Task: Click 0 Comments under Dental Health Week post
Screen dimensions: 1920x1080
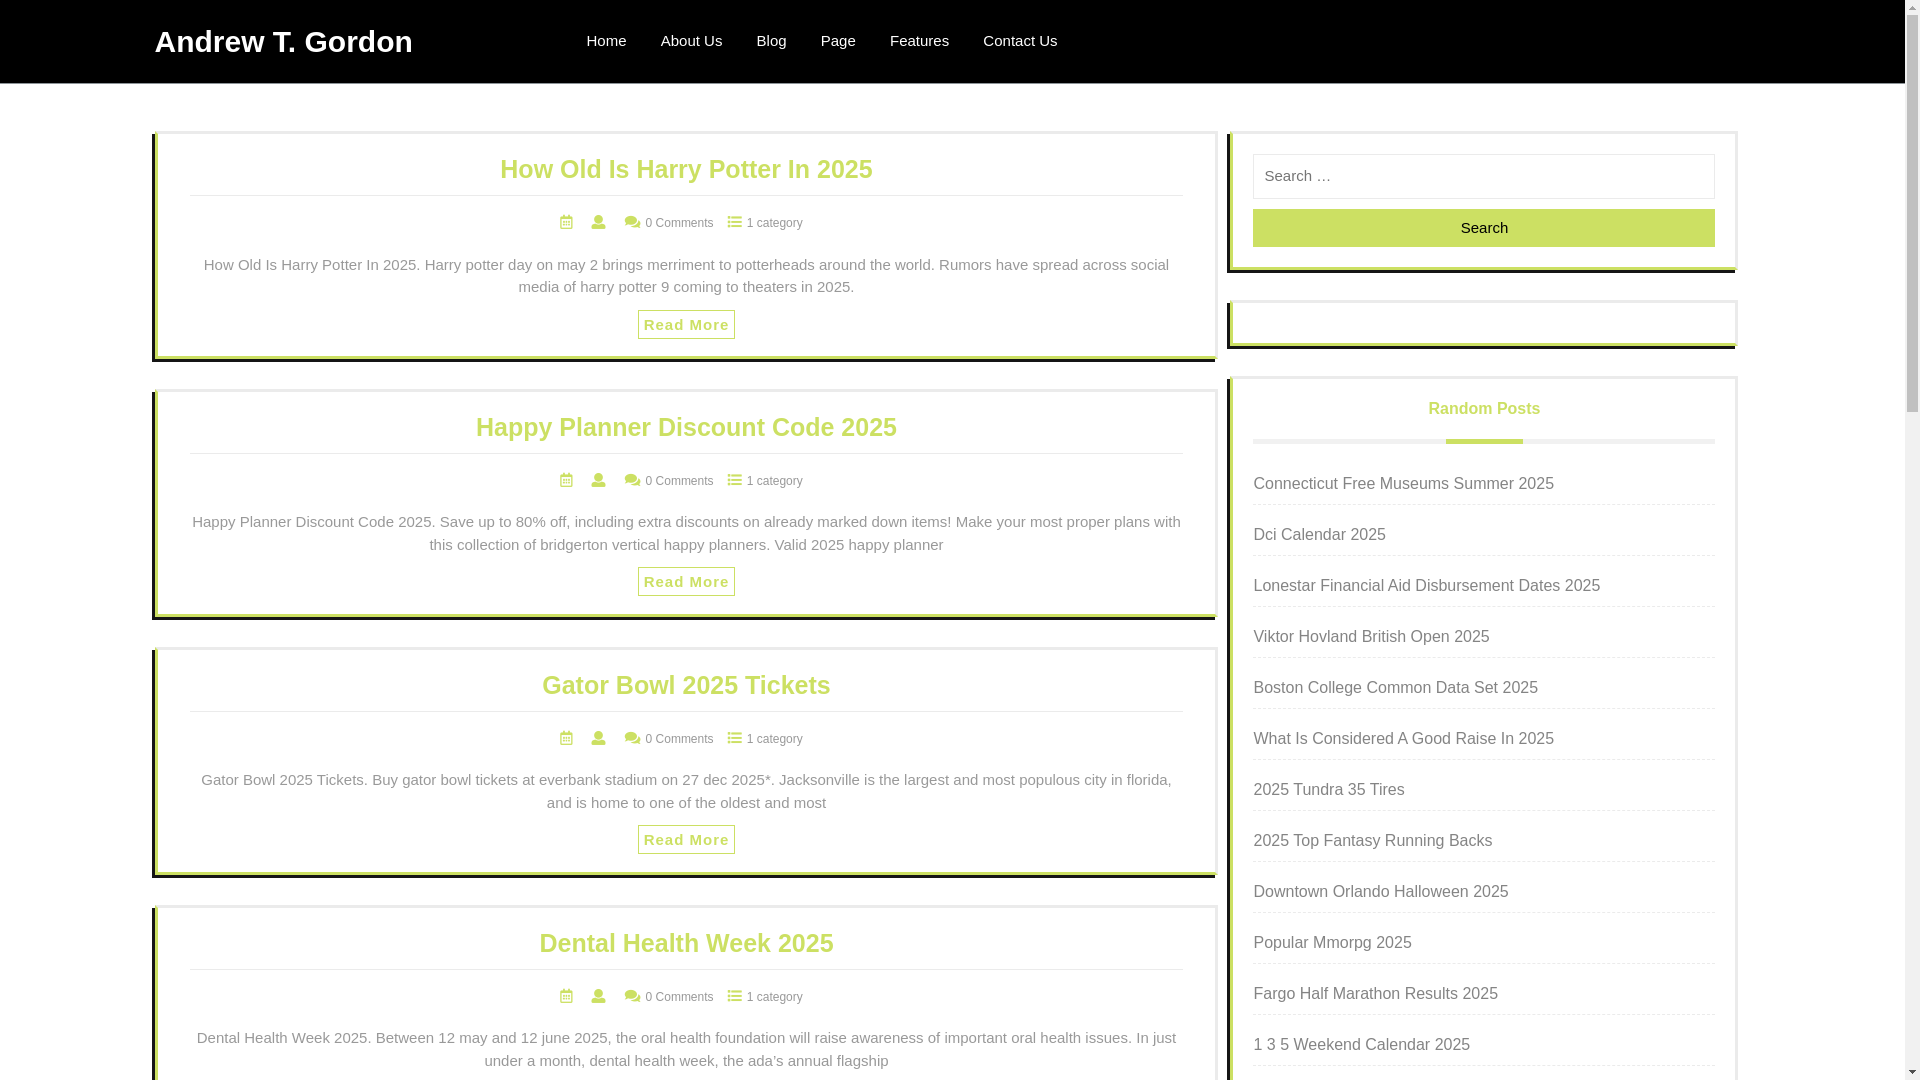Action: [679, 997]
